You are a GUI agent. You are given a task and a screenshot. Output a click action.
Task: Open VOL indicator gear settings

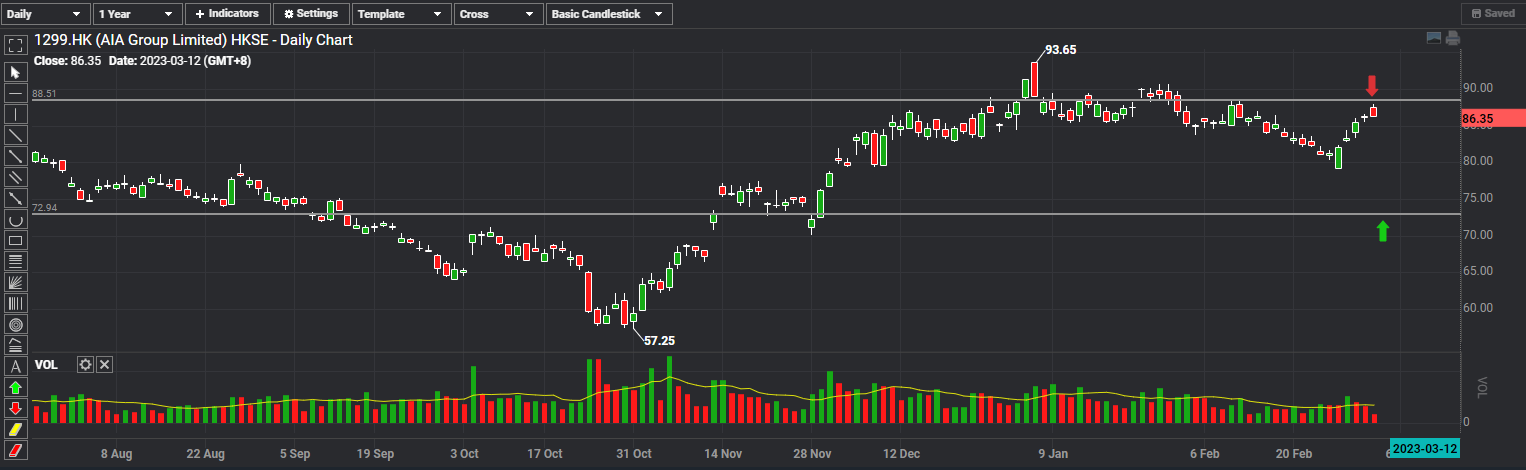[86, 365]
